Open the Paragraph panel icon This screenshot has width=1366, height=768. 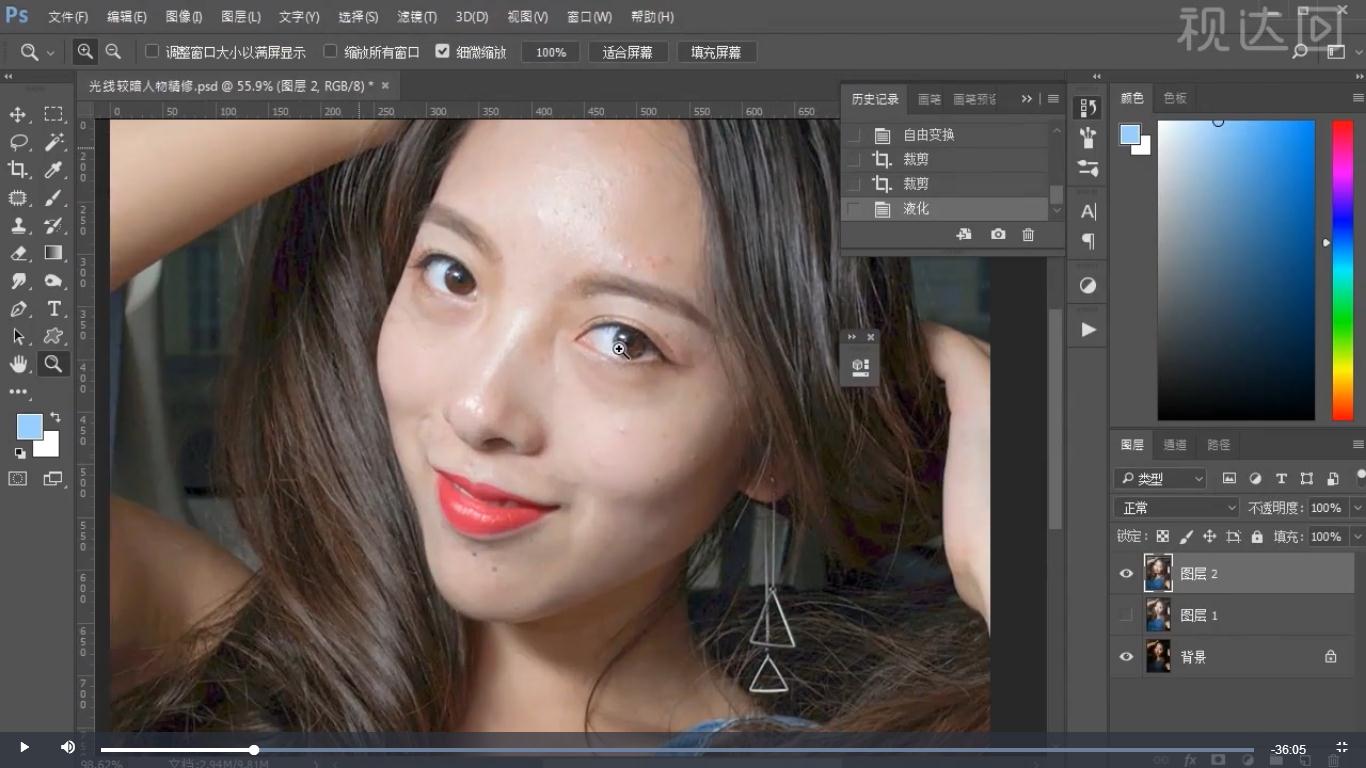click(1088, 242)
